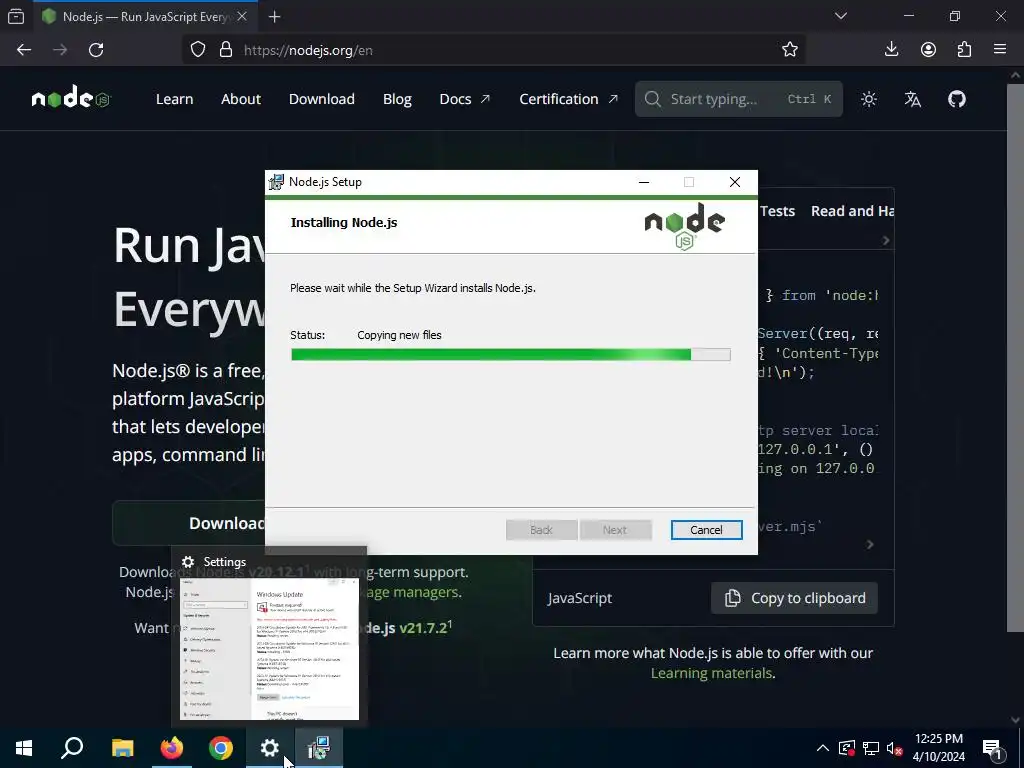Screen dimensions: 1024x768
Task: Open the Certification link
Action: (568, 99)
